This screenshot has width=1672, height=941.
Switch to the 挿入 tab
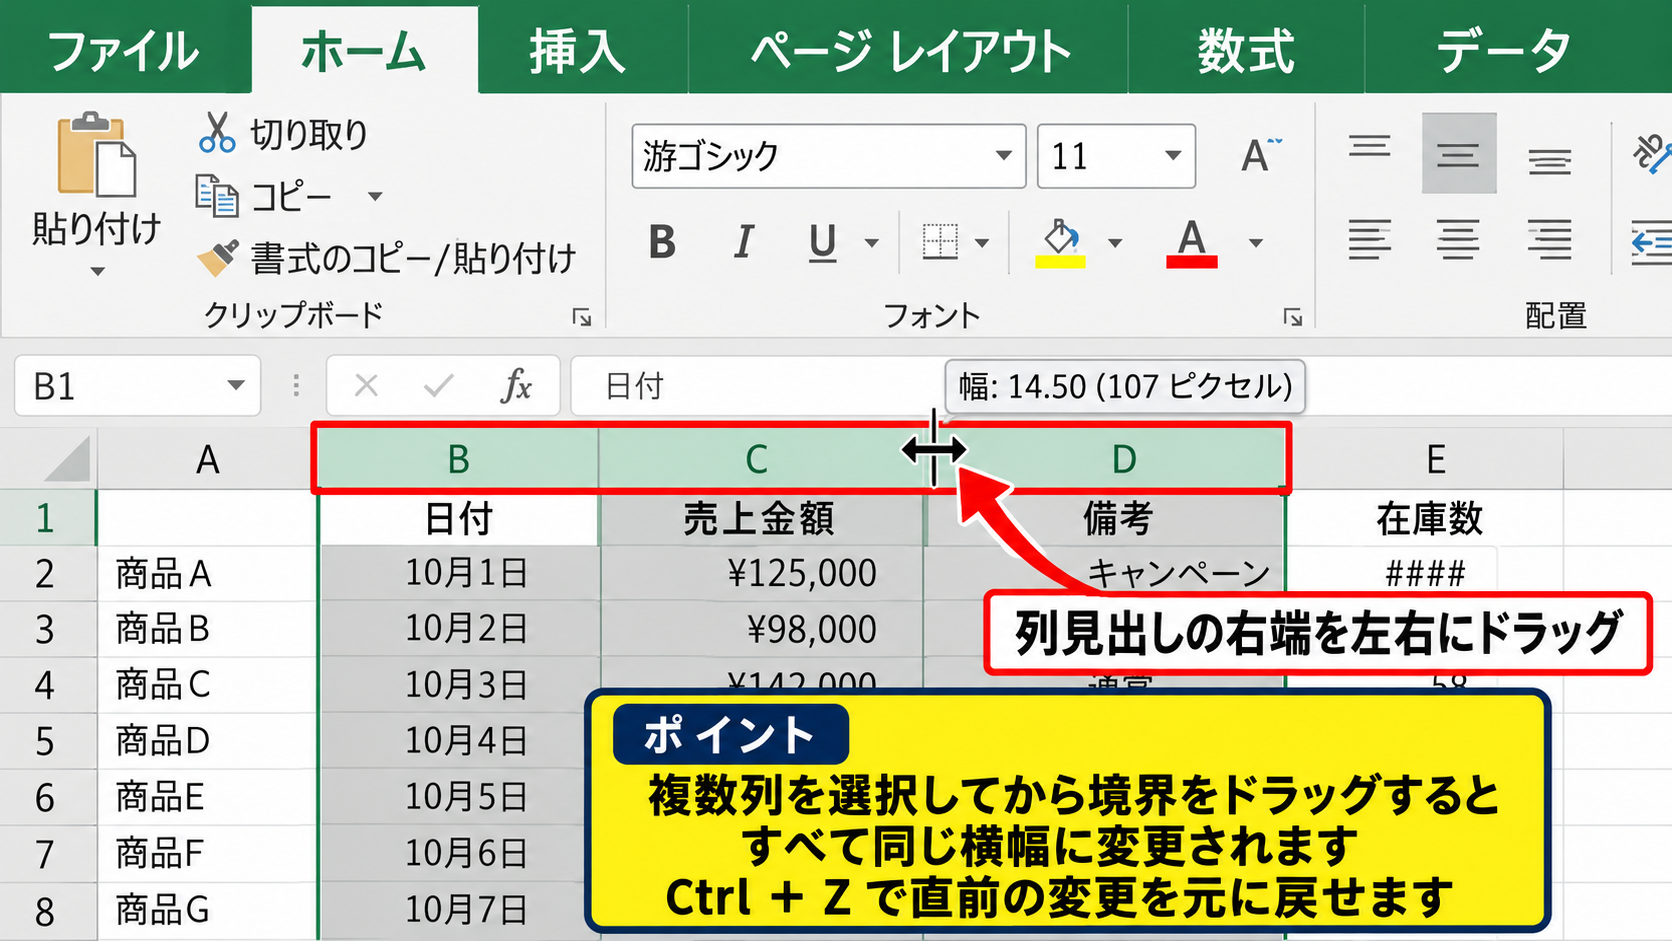(577, 50)
